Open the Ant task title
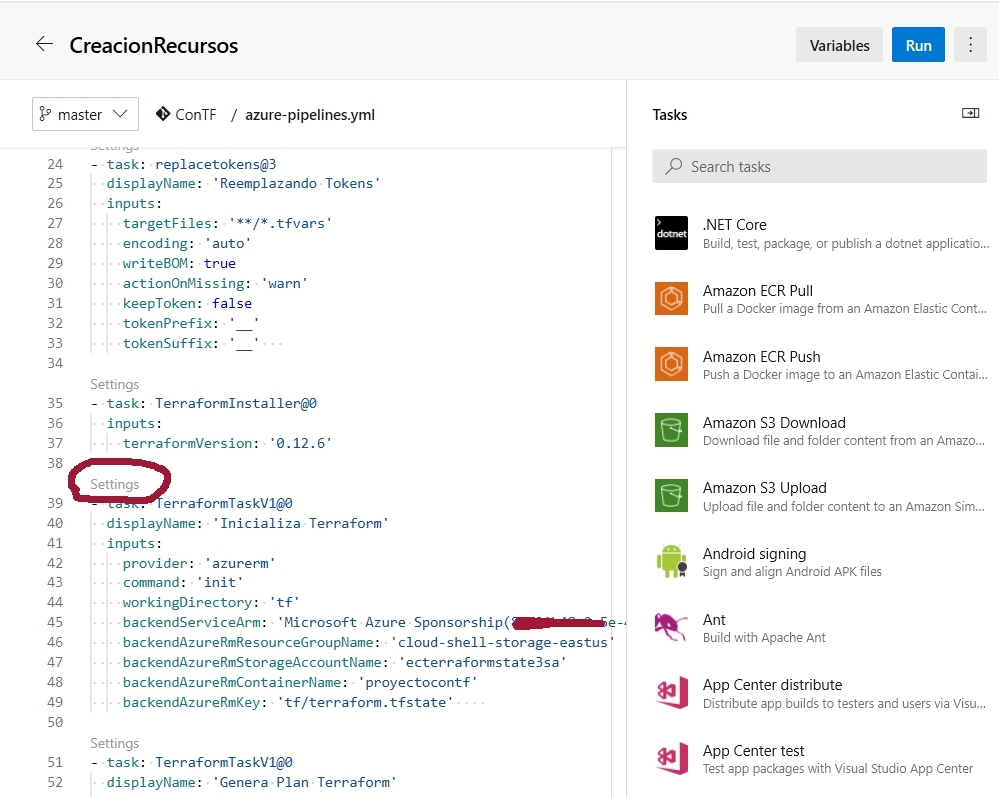 tap(714, 620)
